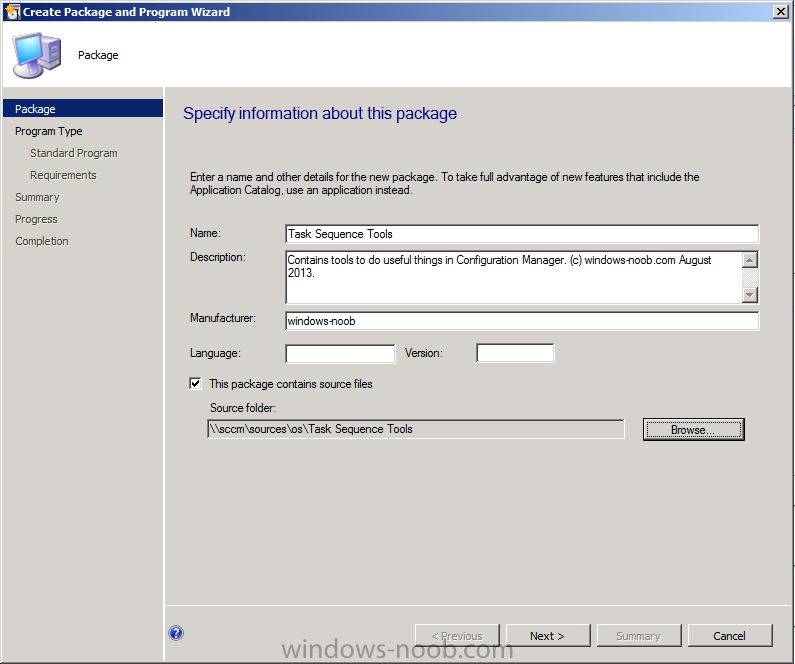The width and height of the screenshot is (795, 664).
Task: Click the description scrollbar up arrow
Action: click(x=750, y=260)
